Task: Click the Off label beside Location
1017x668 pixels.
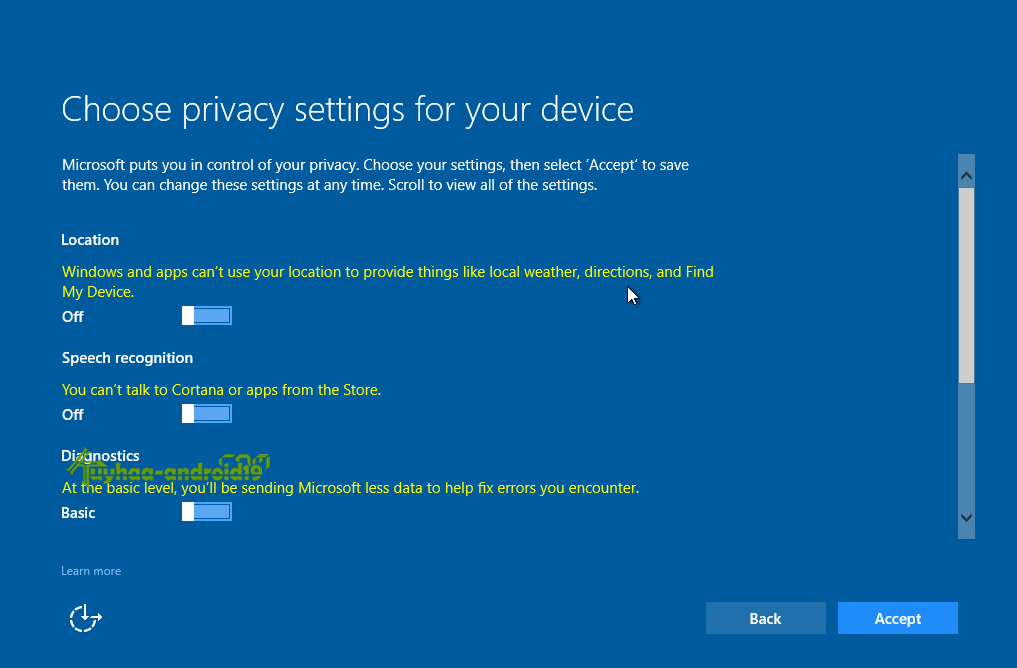Action: click(x=72, y=316)
